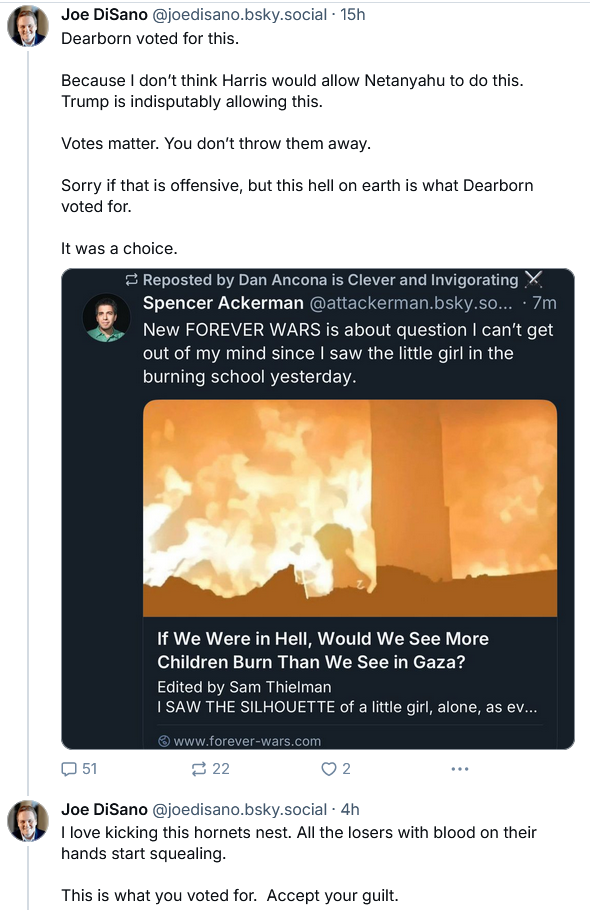Open @joedisano.bsky.social handle on the 4h post

click(x=240, y=809)
